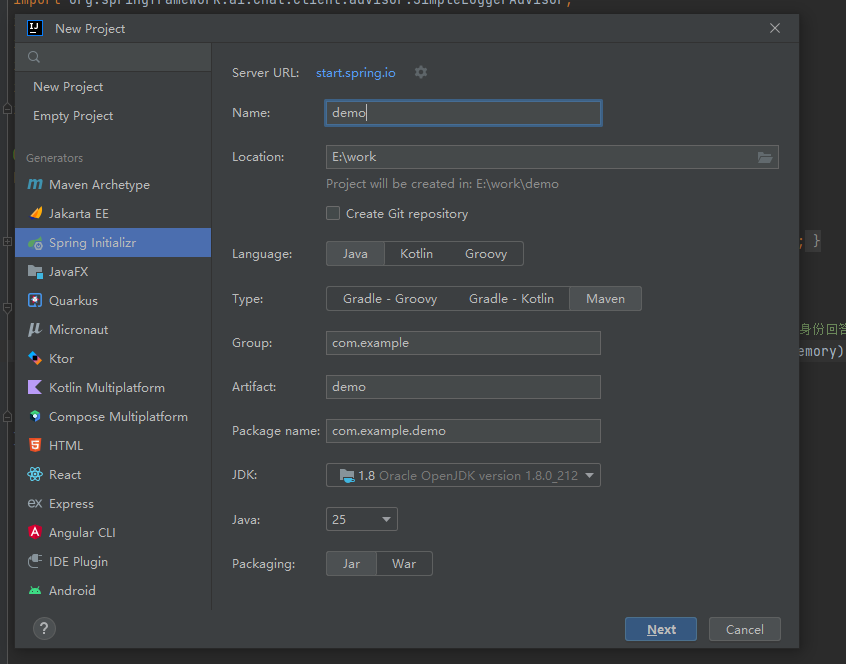The width and height of the screenshot is (846, 664).
Task: Click the Generators section header
Action: coord(54,158)
